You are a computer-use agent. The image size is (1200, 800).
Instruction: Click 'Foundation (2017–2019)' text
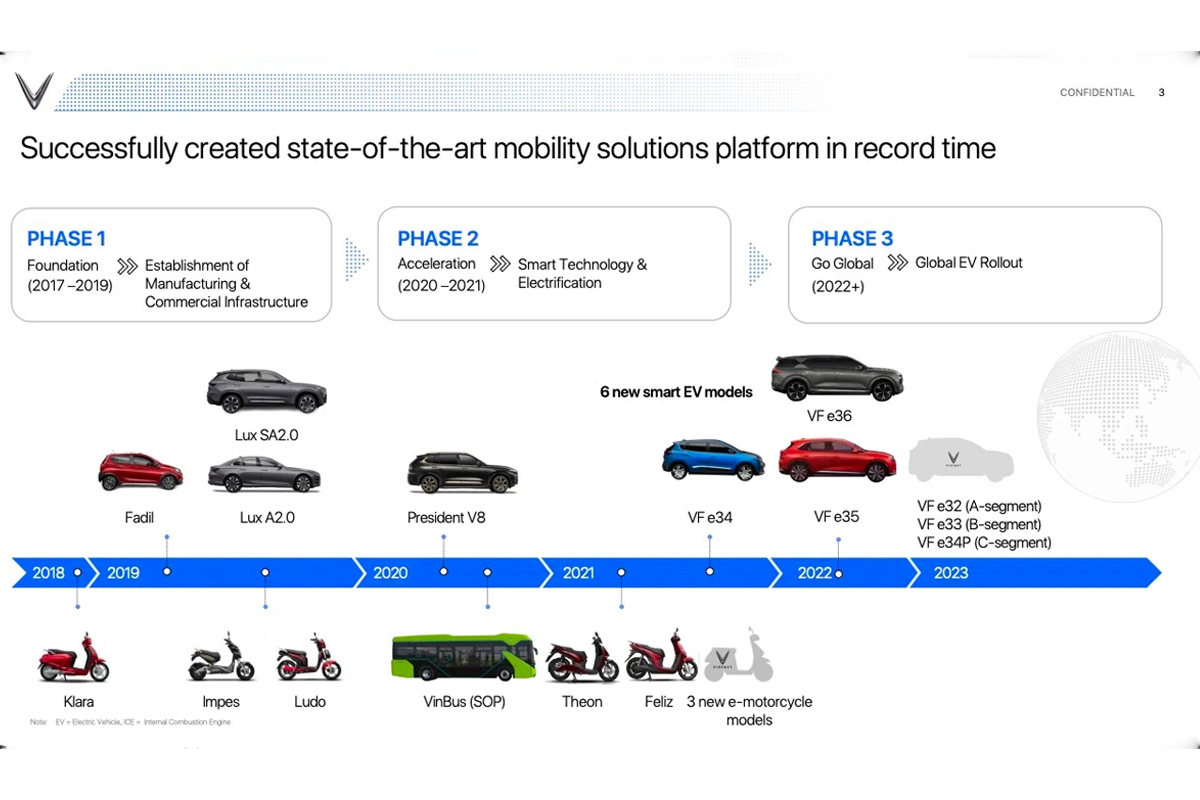click(69, 275)
